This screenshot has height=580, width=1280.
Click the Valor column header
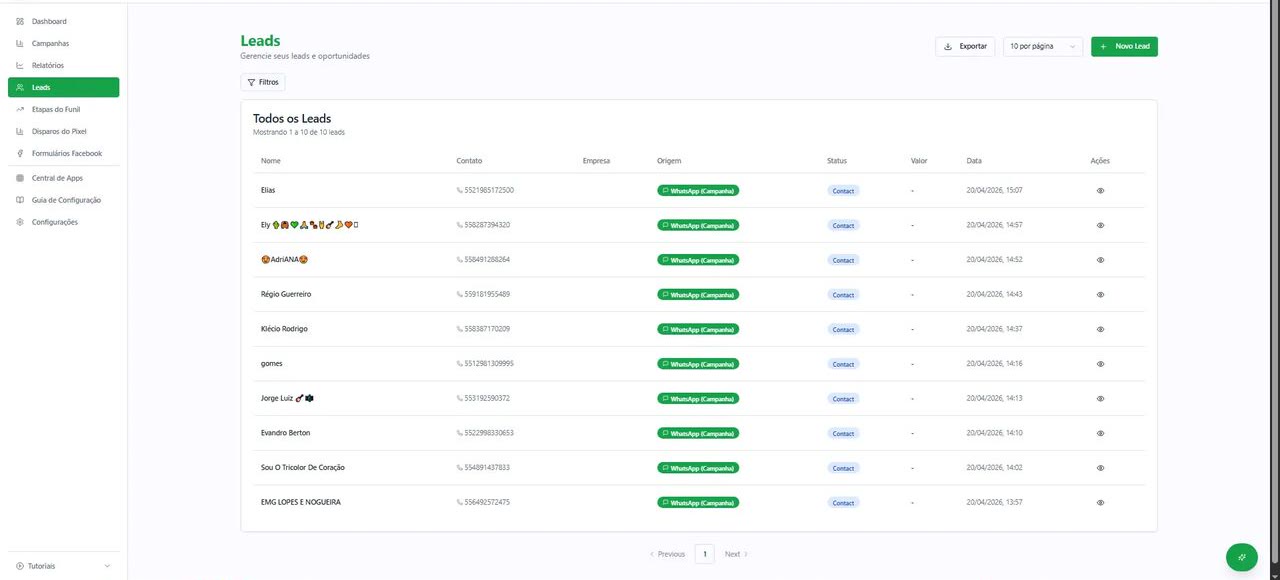click(x=919, y=161)
